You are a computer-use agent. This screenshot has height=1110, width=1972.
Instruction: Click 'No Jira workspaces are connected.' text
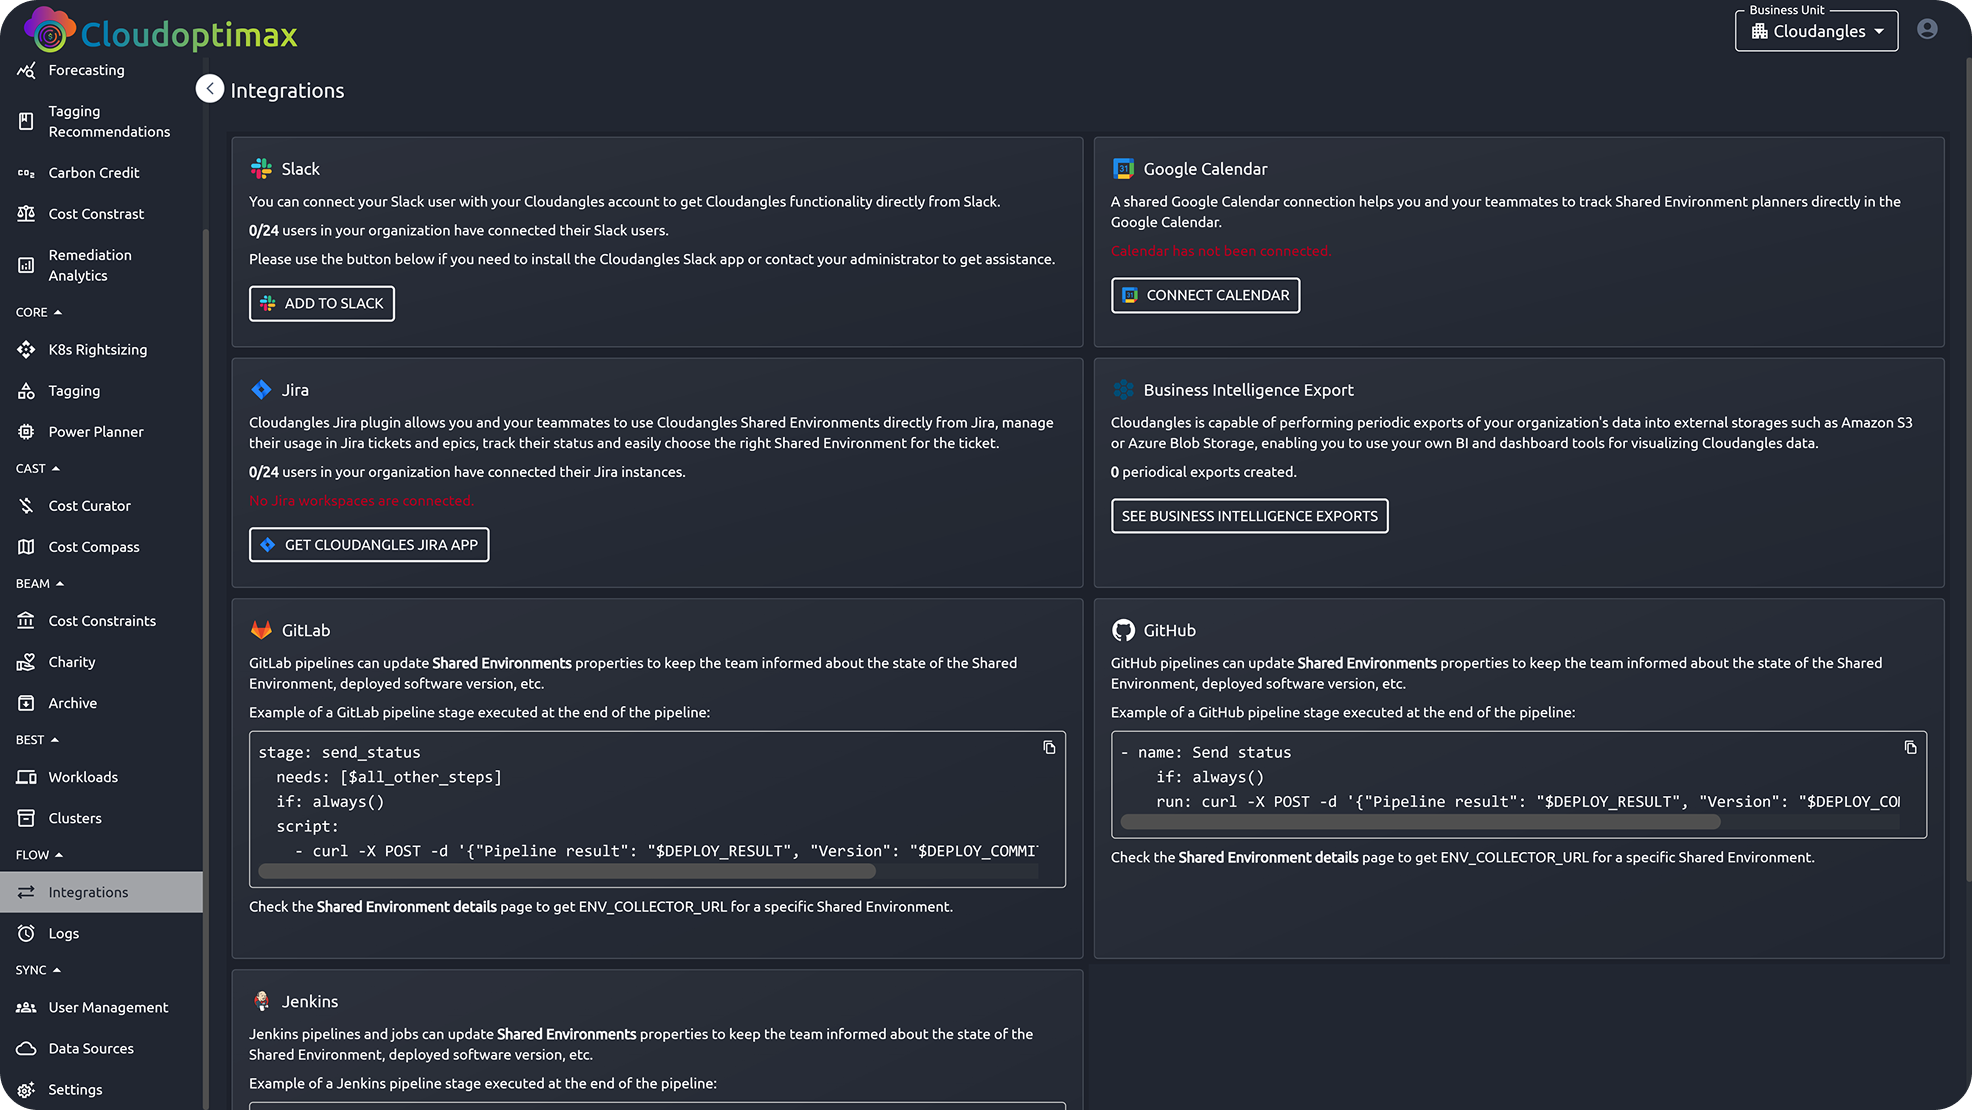click(361, 501)
